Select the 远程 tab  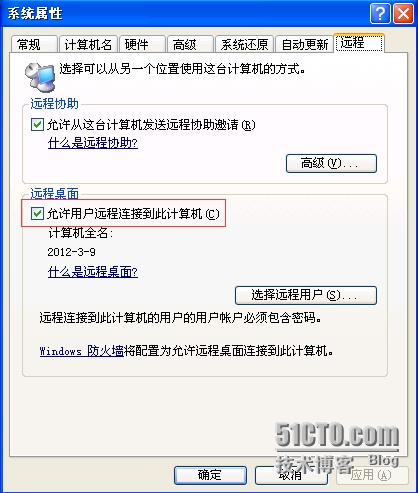(359, 43)
